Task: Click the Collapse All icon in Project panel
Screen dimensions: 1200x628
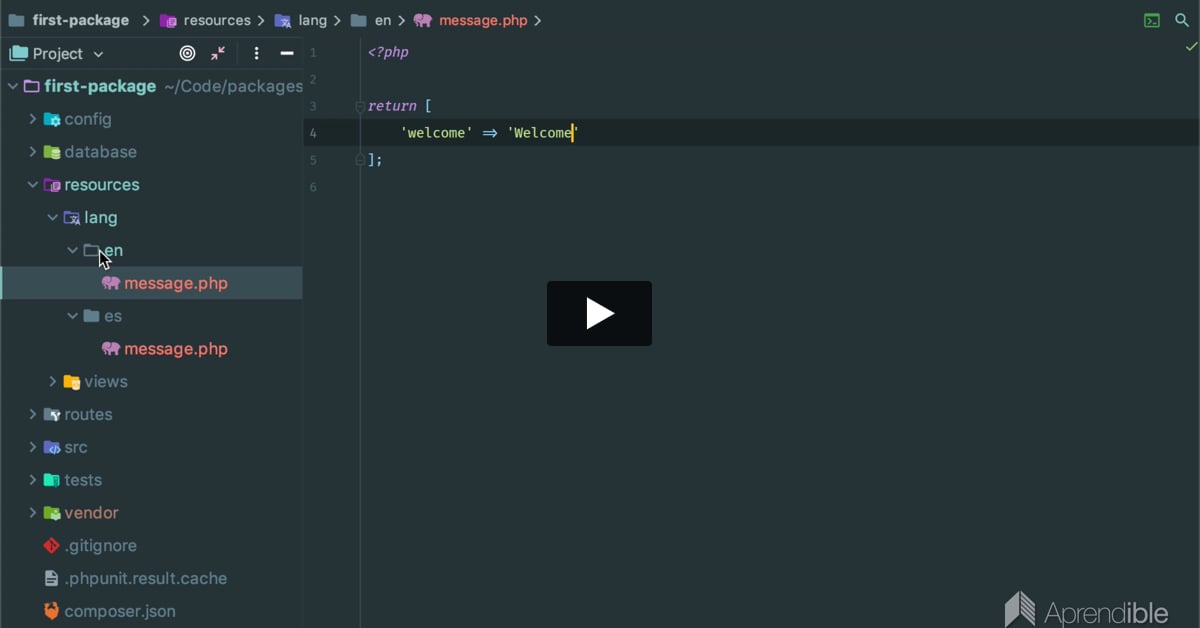Action: [x=218, y=54]
